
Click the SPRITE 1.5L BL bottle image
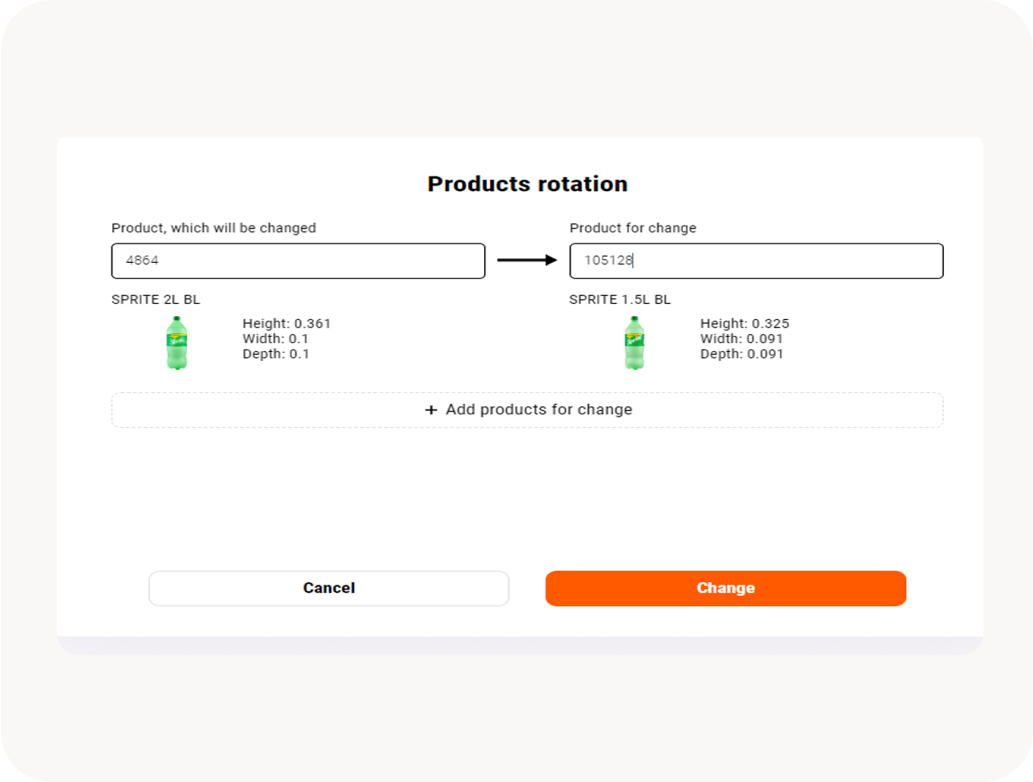634,343
